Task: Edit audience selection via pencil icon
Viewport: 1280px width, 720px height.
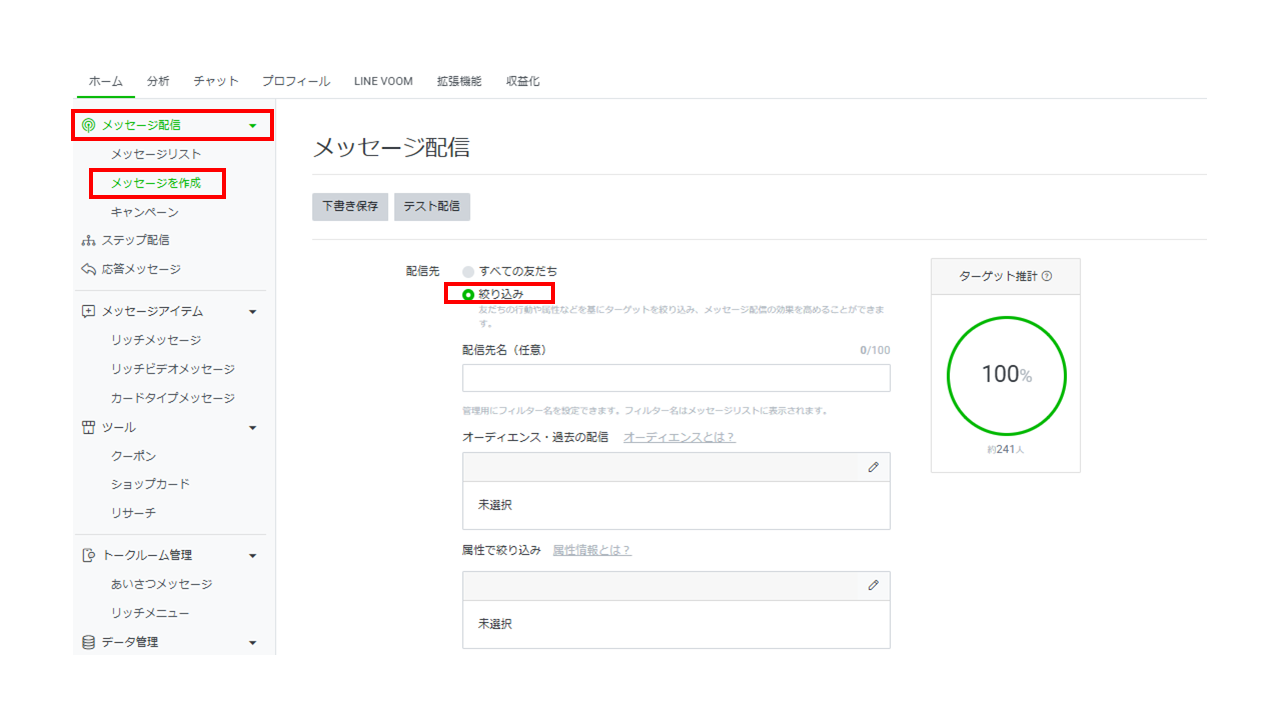Action: point(873,467)
